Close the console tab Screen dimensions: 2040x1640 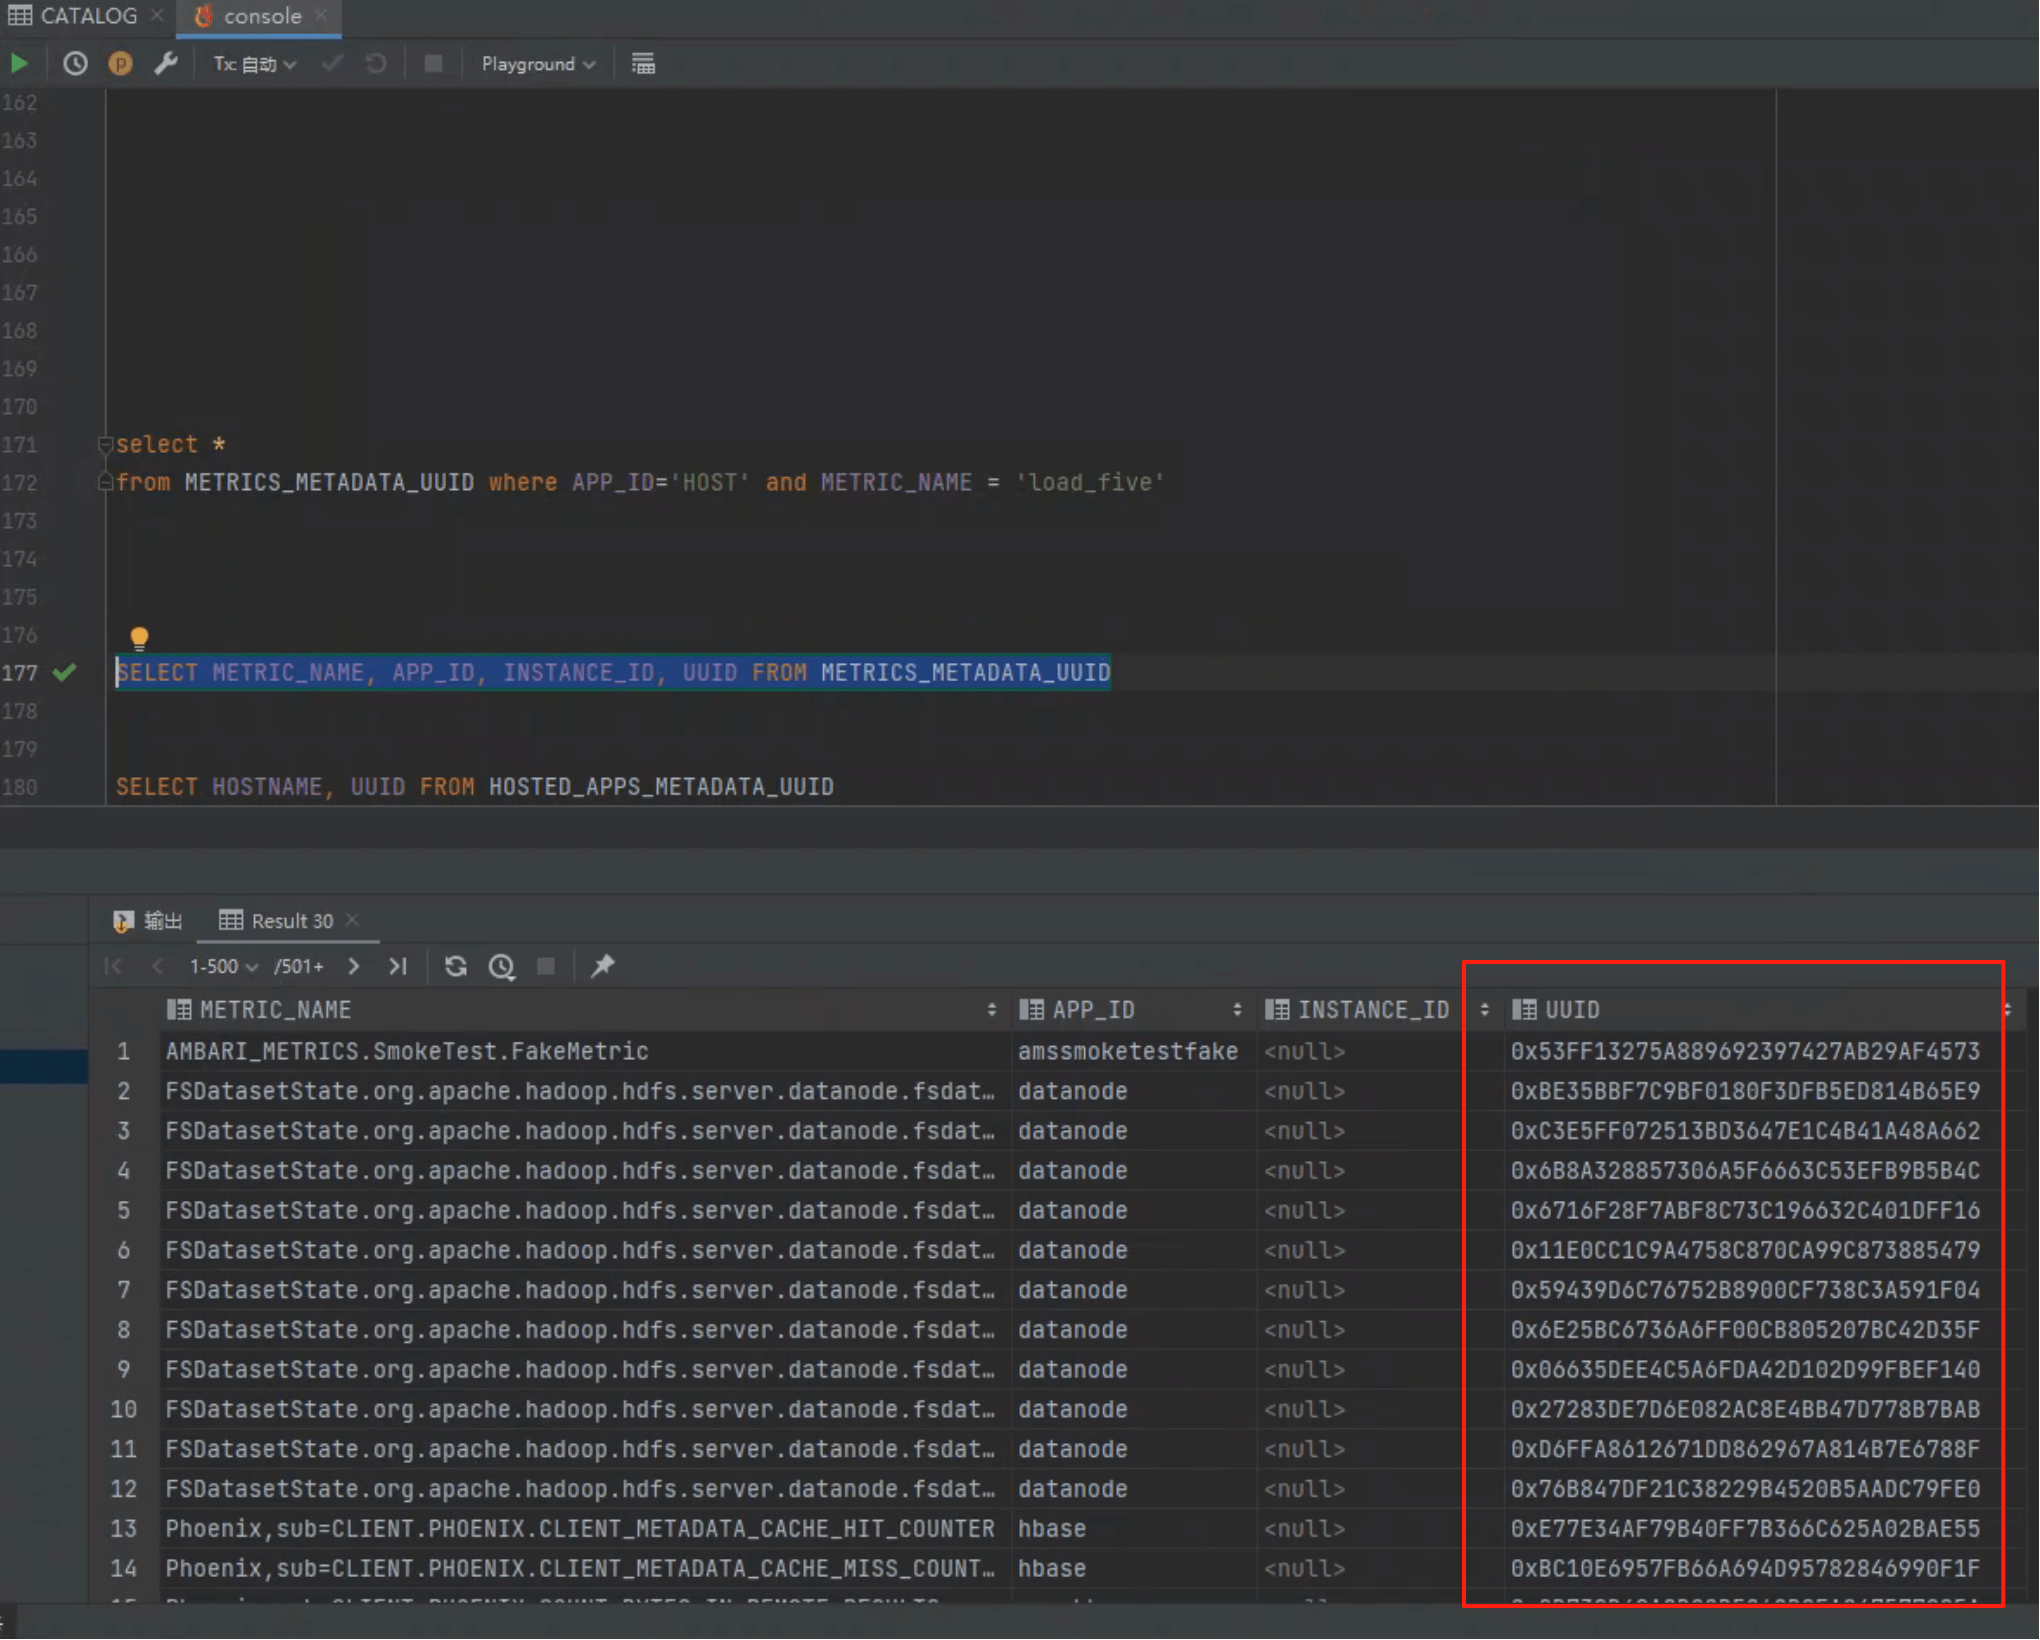pyautogui.click(x=321, y=16)
